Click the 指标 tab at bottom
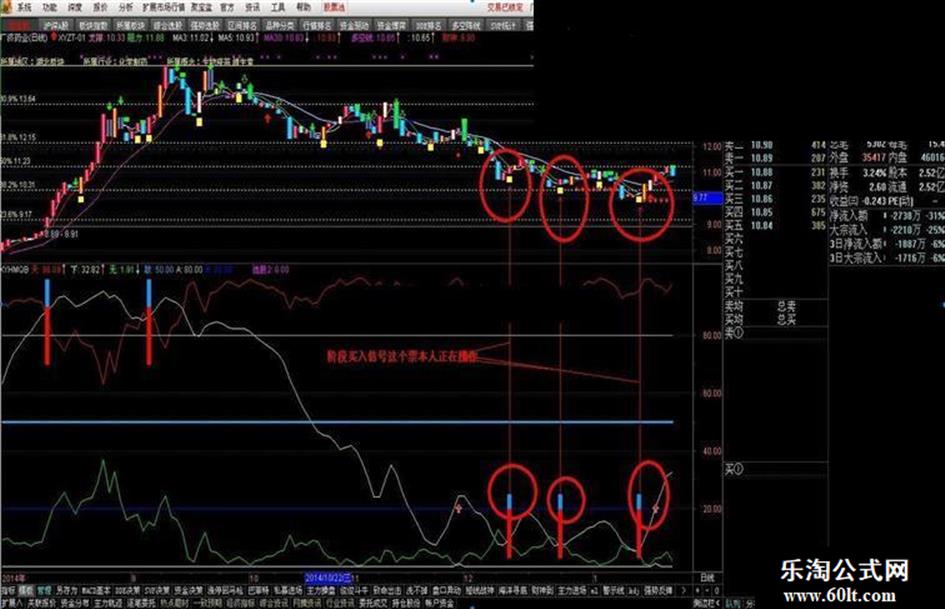Image resolution: width=945 pixels, height=609 pixels. [x=8, y=590]
